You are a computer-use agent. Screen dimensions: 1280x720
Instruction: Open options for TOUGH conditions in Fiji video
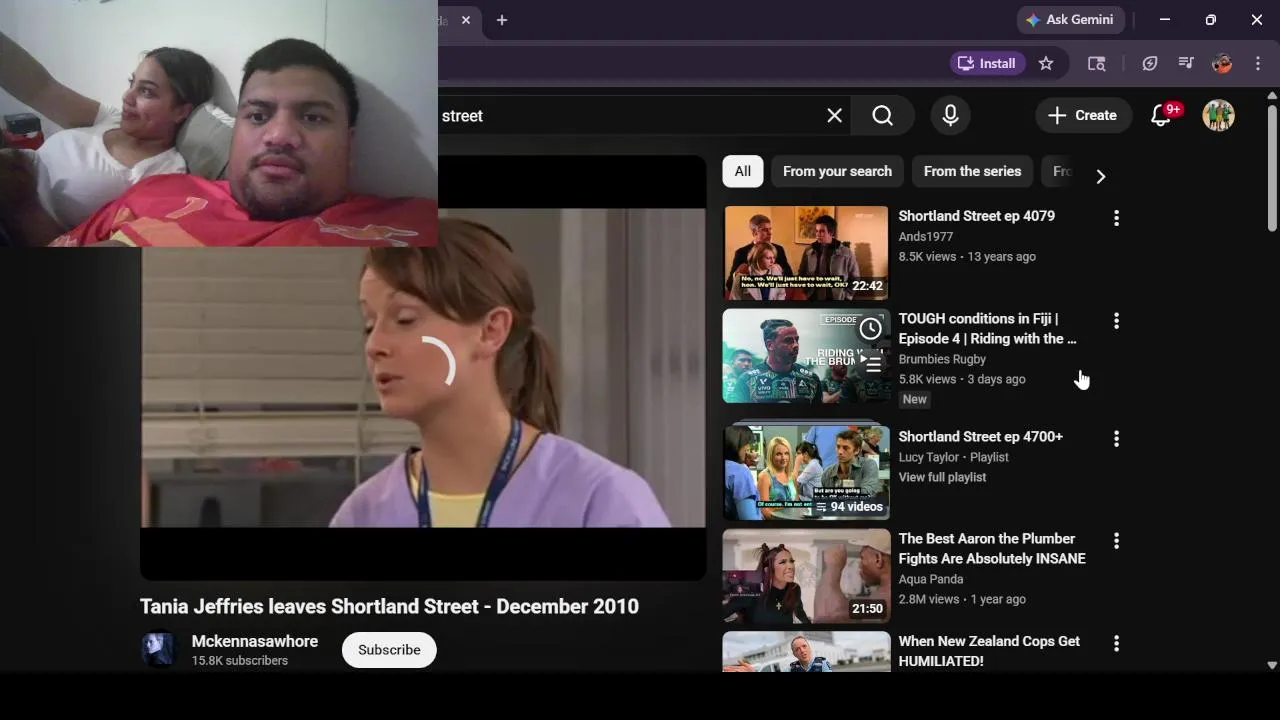click(1116, 321)
